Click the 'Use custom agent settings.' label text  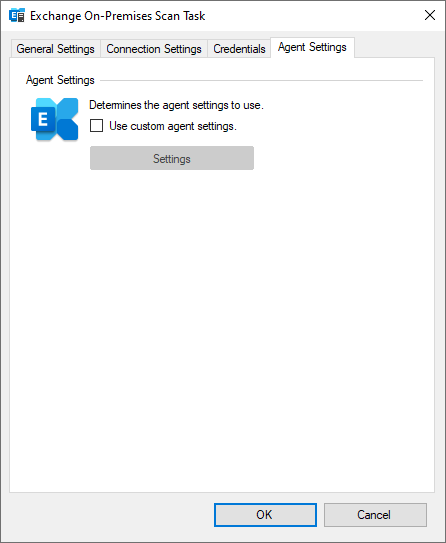pos(173,126)
